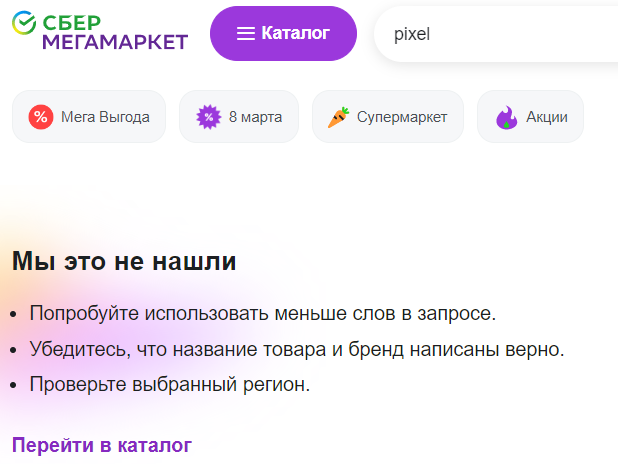Click the Проверьте выбранный регион tip
Viewport: 618px width, 474px height.
point(170,385)
